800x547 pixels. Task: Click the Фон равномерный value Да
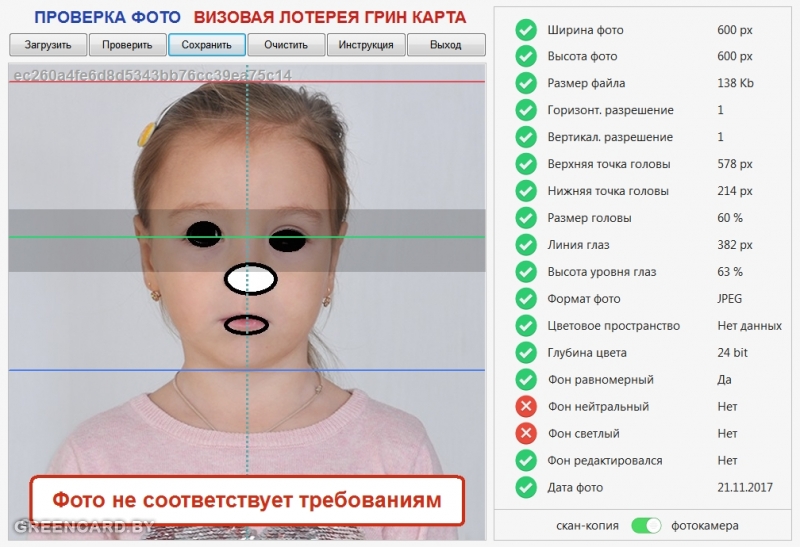coord(724,380)
